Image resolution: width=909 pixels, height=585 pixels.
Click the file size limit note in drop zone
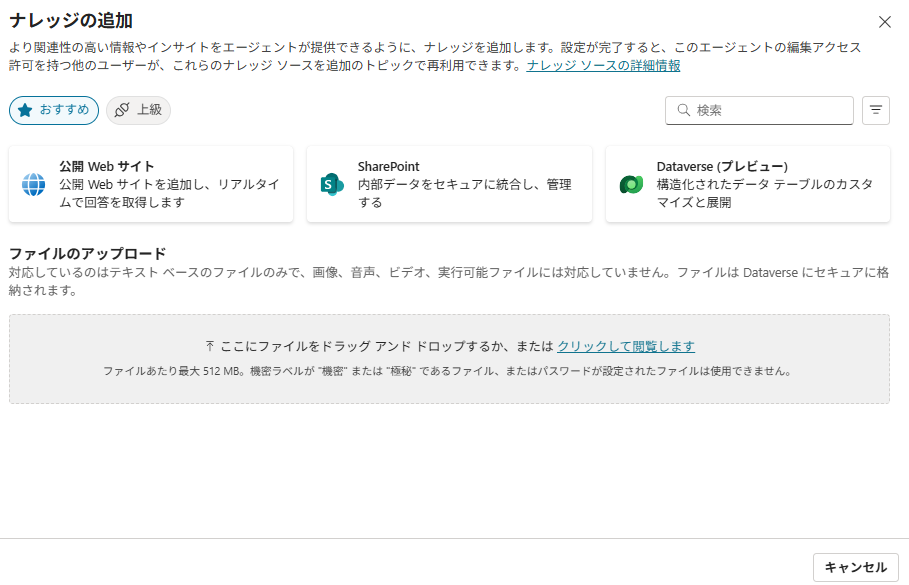[448, 371]
